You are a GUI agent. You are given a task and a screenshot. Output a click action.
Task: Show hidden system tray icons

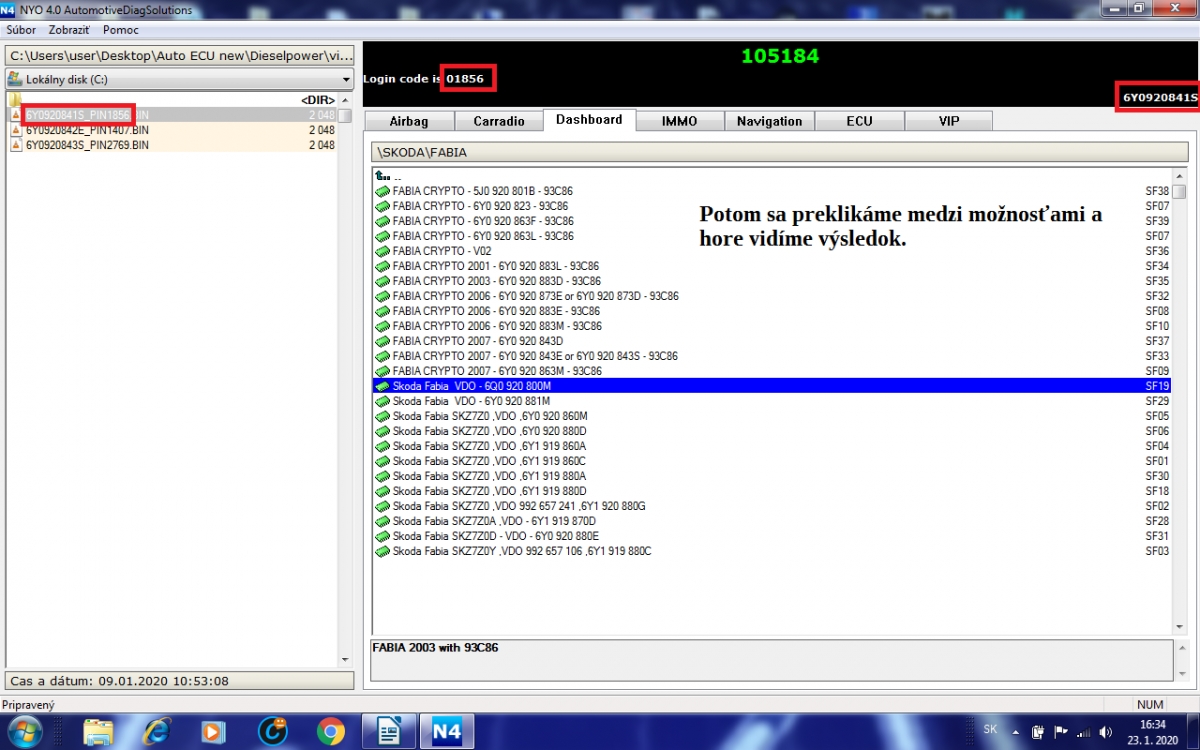pos(1017,731)
